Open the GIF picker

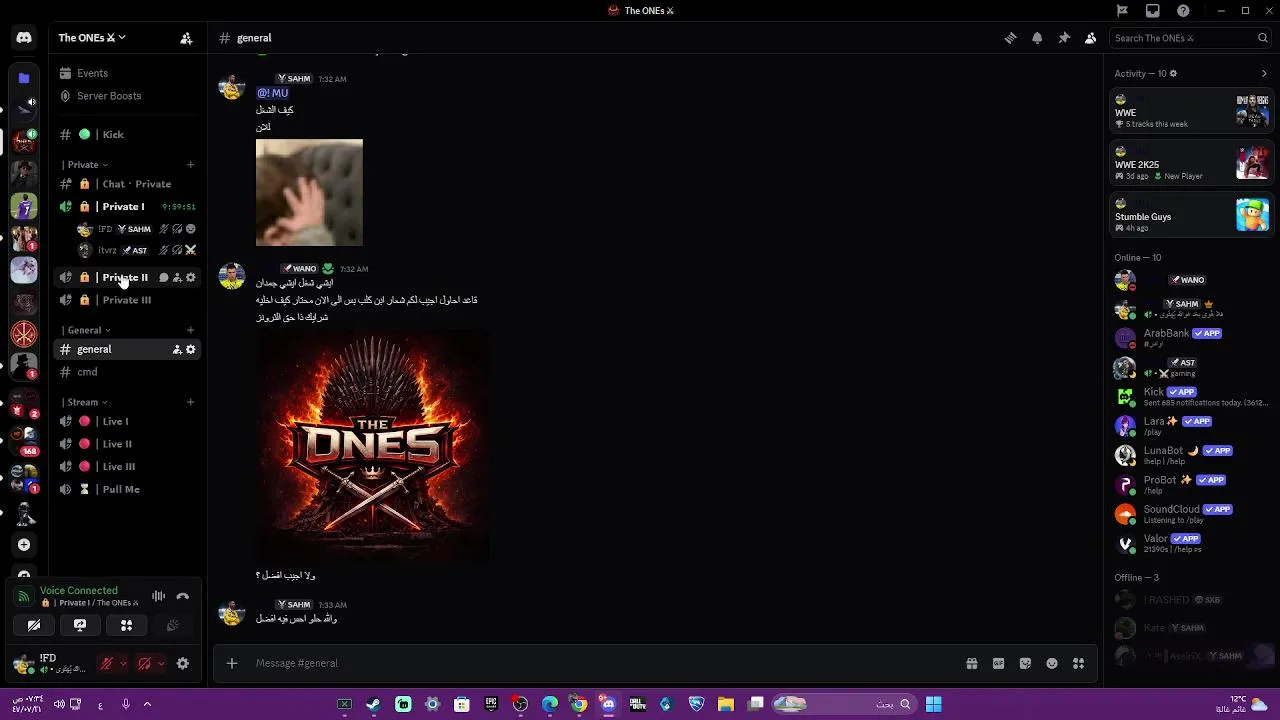pos(998,663)
